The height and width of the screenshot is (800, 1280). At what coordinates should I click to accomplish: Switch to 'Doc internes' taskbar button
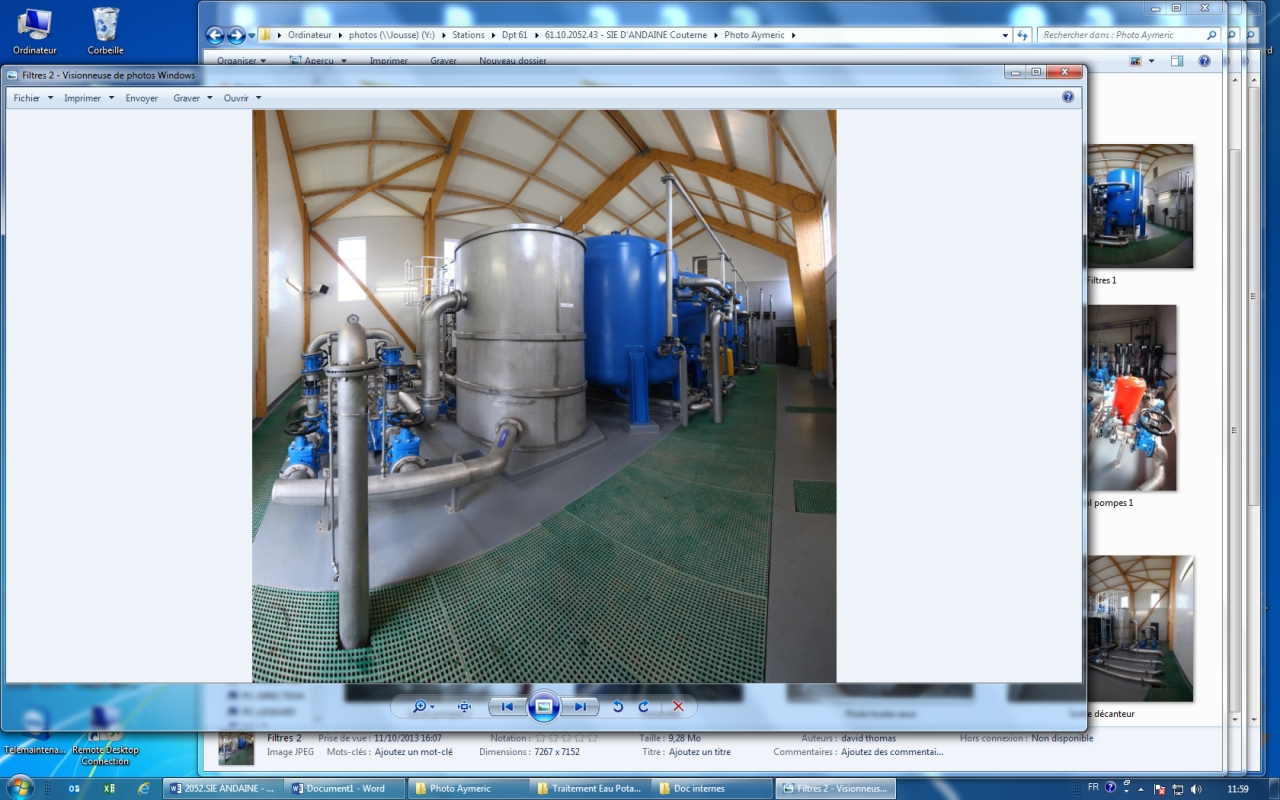713,788
